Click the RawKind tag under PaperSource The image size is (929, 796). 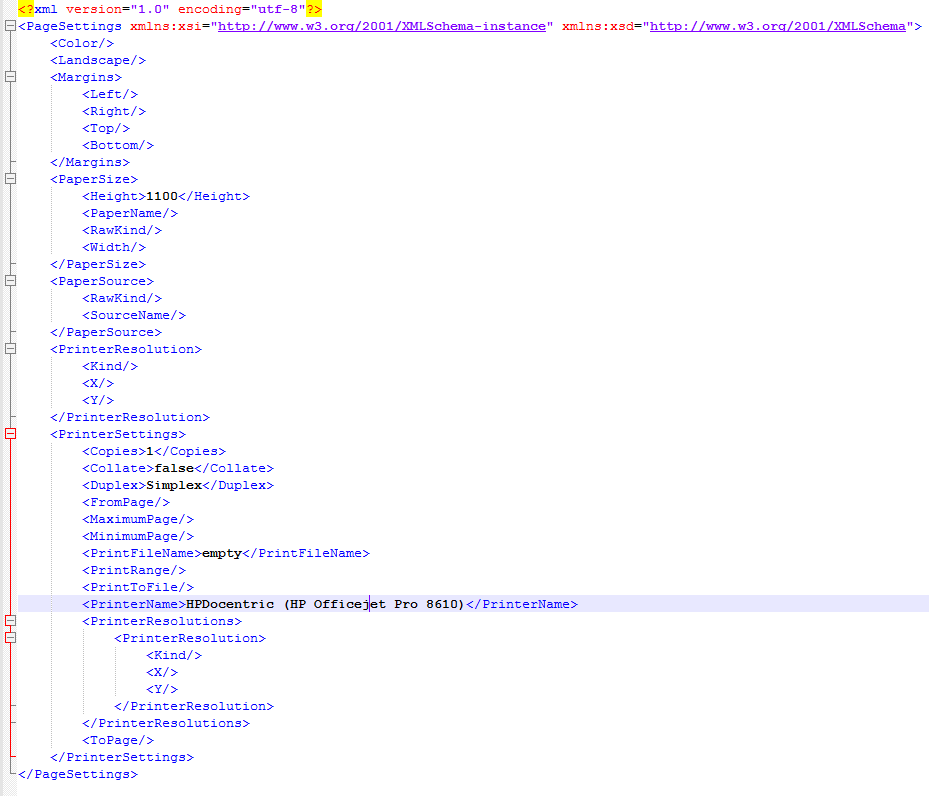[x=122, y=298]
